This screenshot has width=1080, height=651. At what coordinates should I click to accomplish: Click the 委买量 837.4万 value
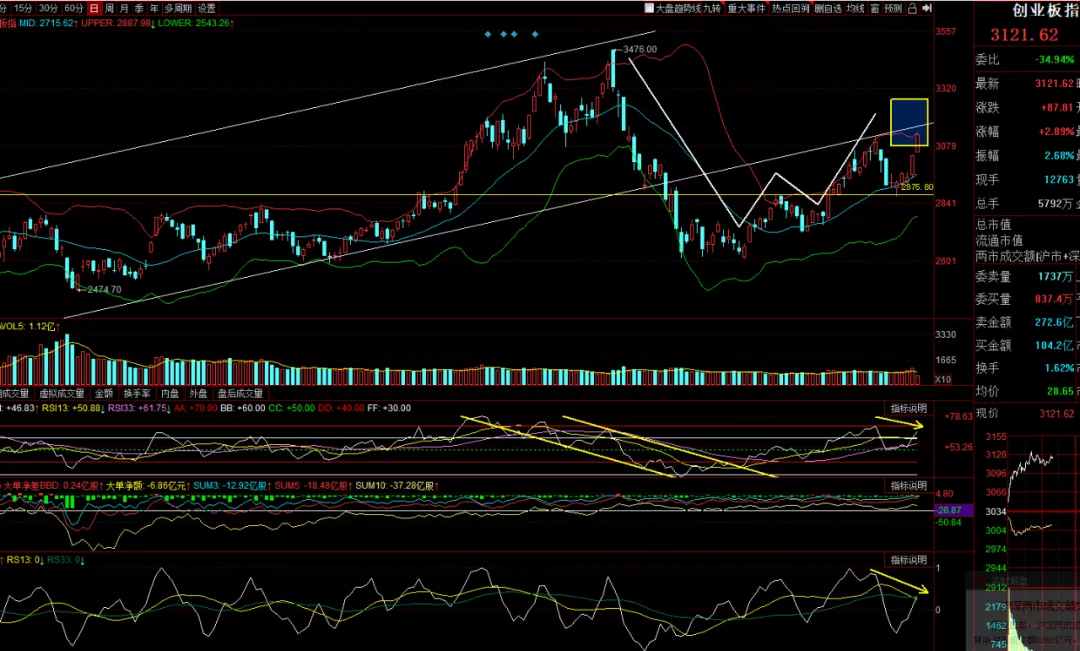[1054, 299]
